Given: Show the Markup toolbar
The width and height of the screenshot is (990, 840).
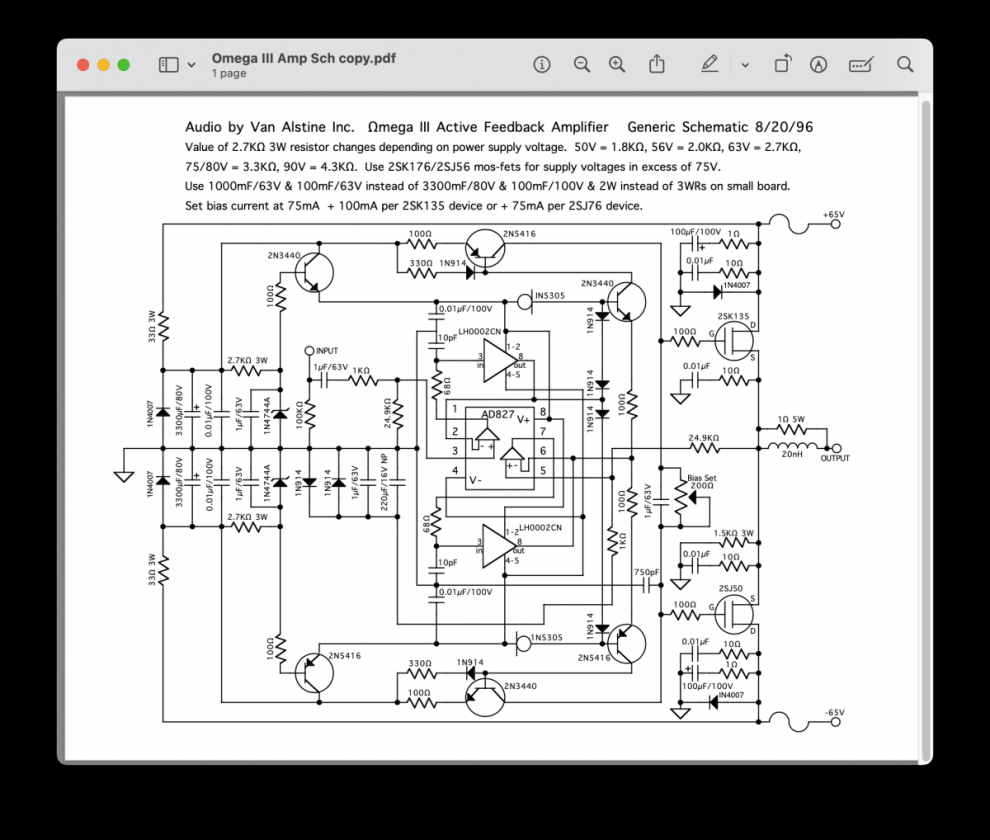Looking at the screenshot, I should click(818, 64).
